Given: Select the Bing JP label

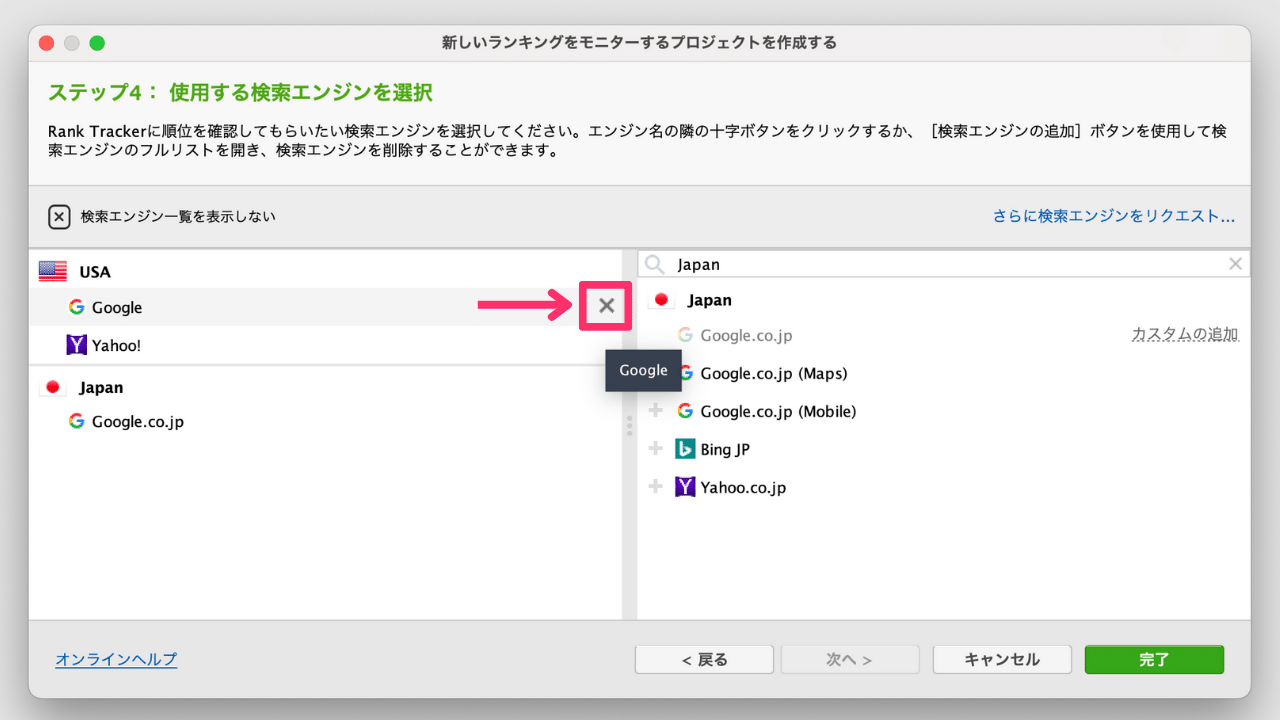Looking at the screenshot, I should coord(725,449).
